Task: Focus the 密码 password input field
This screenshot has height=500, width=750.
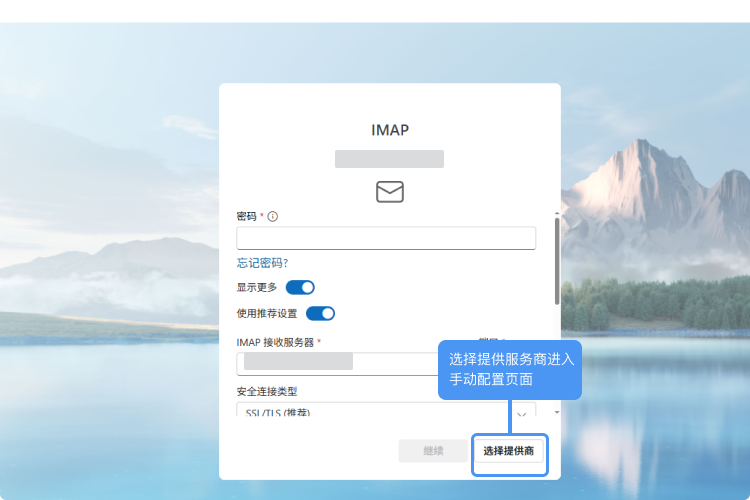Action: point(386,238)
